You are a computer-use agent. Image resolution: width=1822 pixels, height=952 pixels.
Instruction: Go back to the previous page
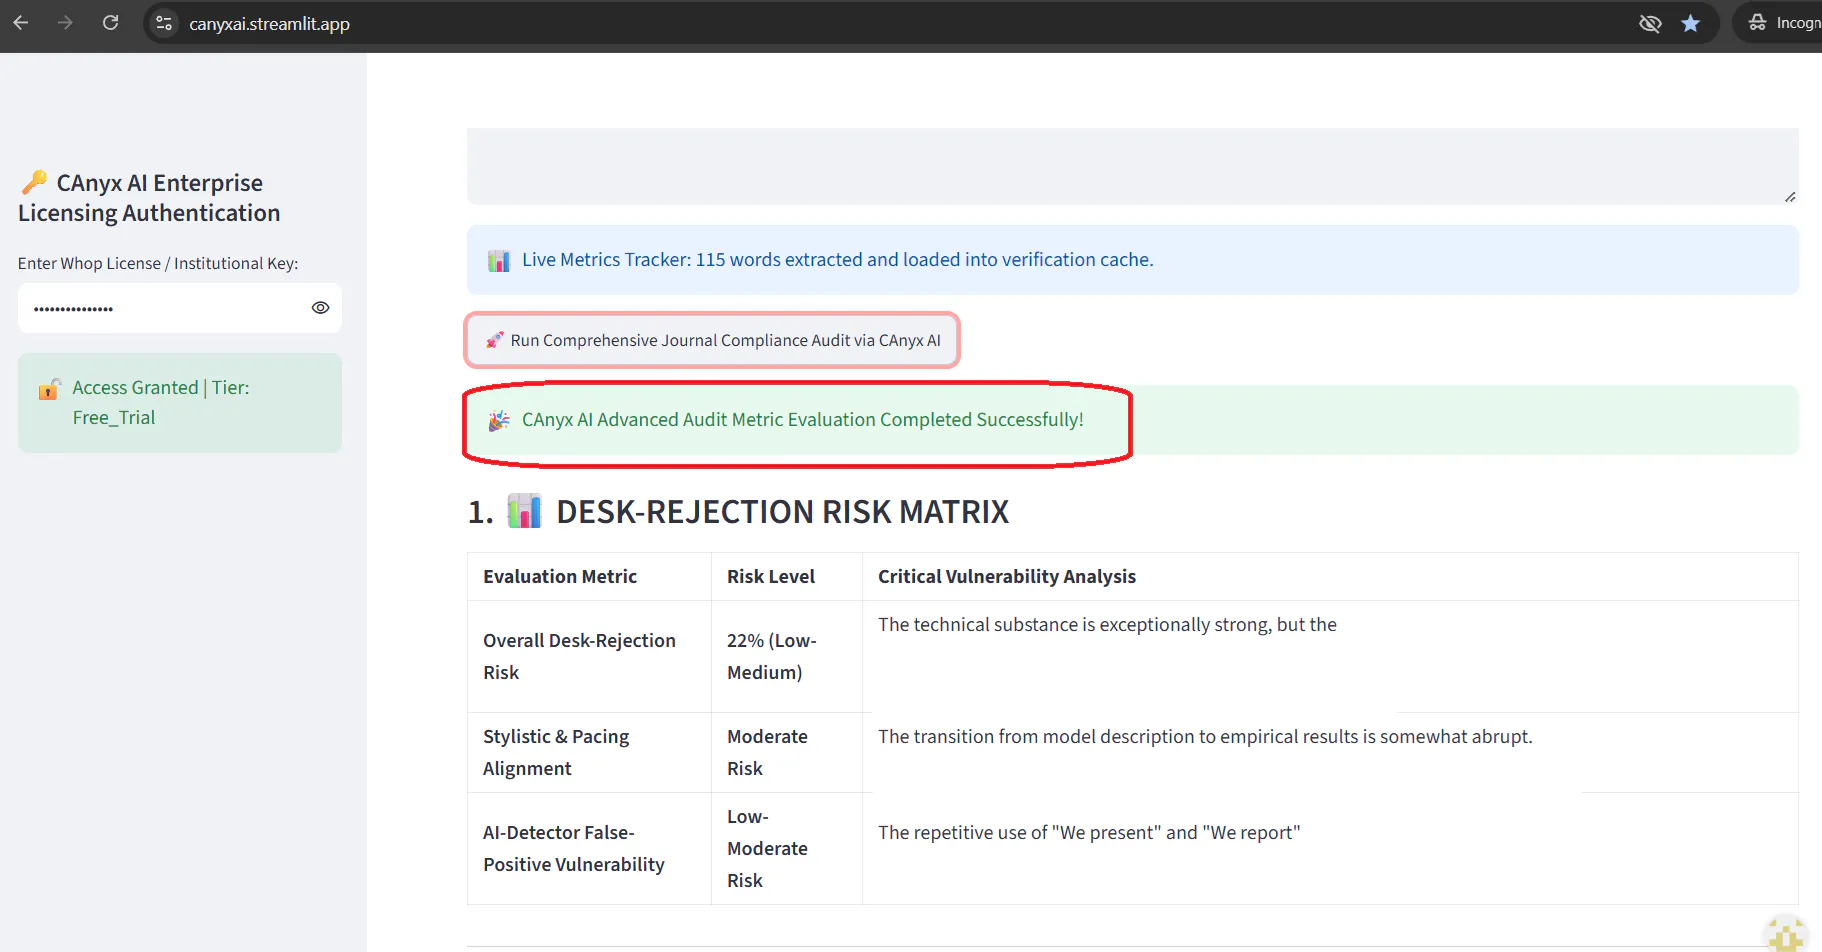pyautogui.click(x=21, y=23)
